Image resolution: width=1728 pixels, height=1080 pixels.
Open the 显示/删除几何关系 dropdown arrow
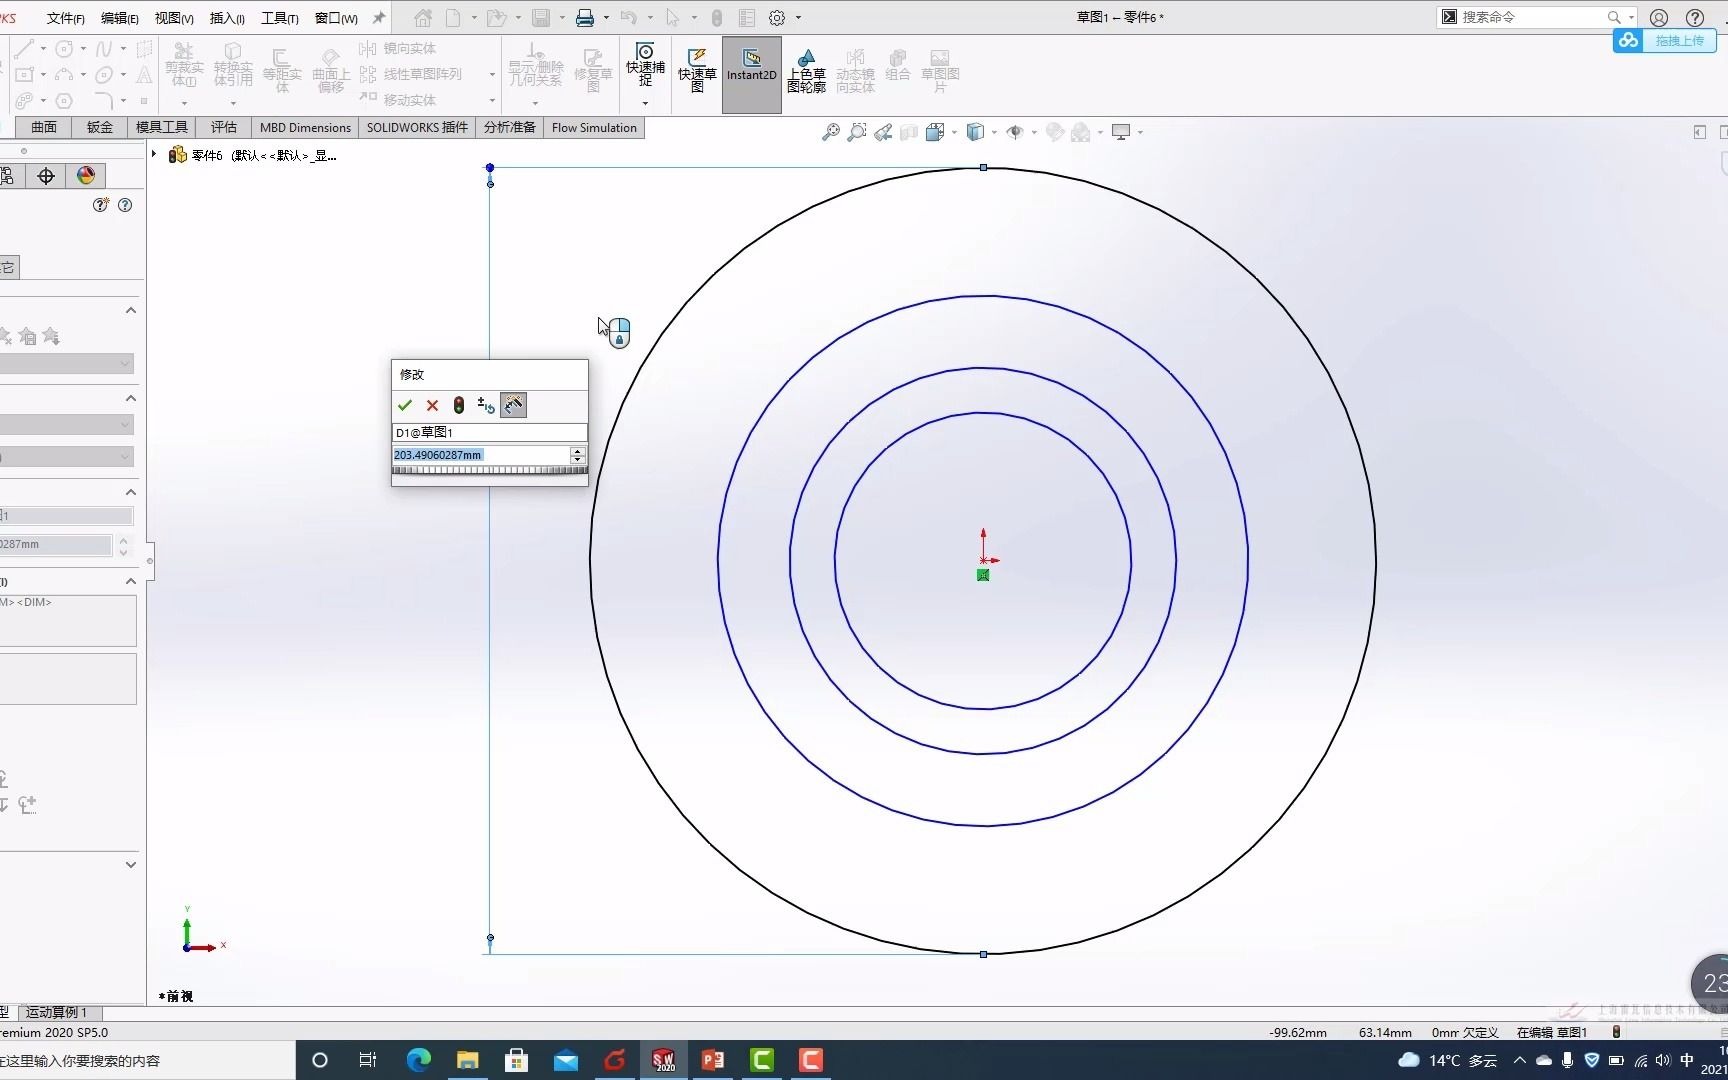[x=535, y=103]
